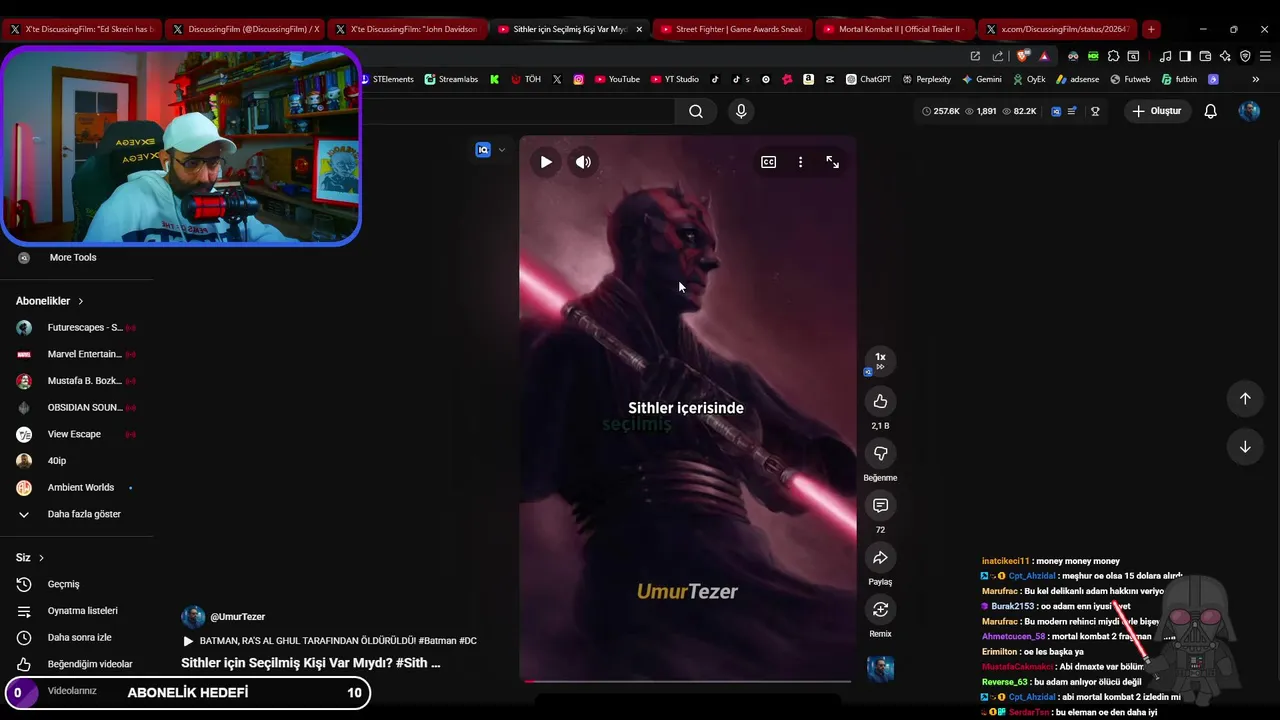Open YT Studio bookmark

[x=675, y=79]
